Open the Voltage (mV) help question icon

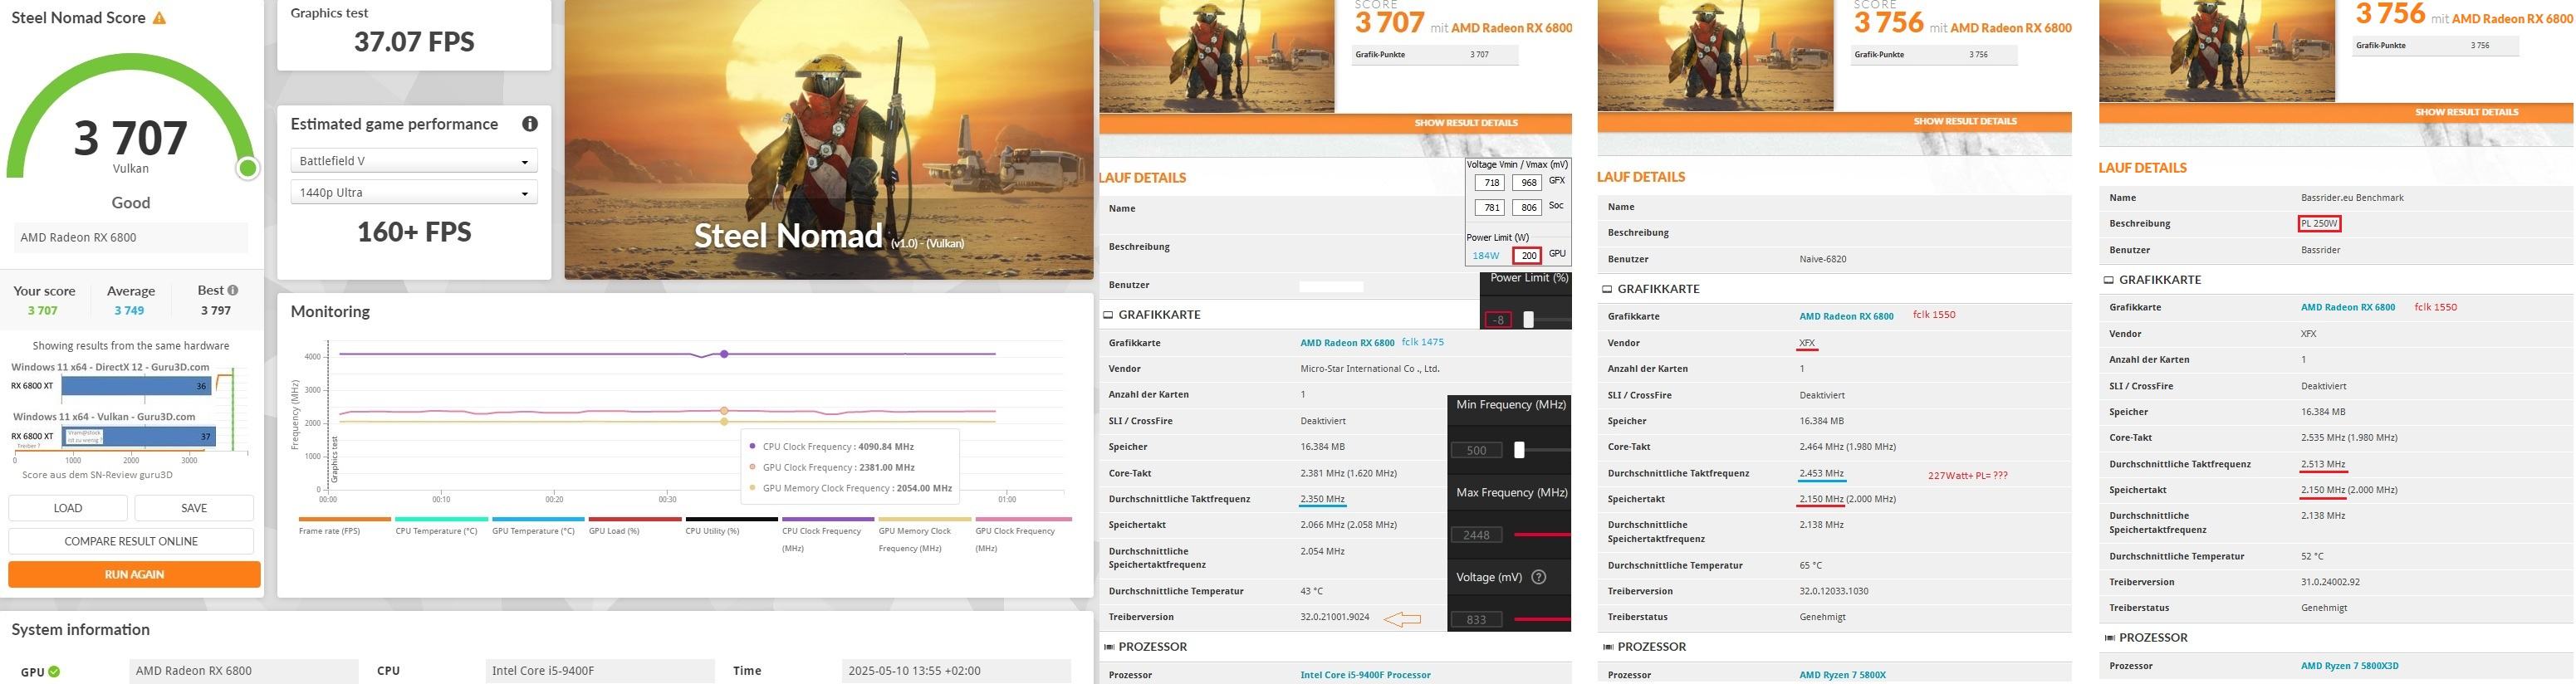(1539, 577)
